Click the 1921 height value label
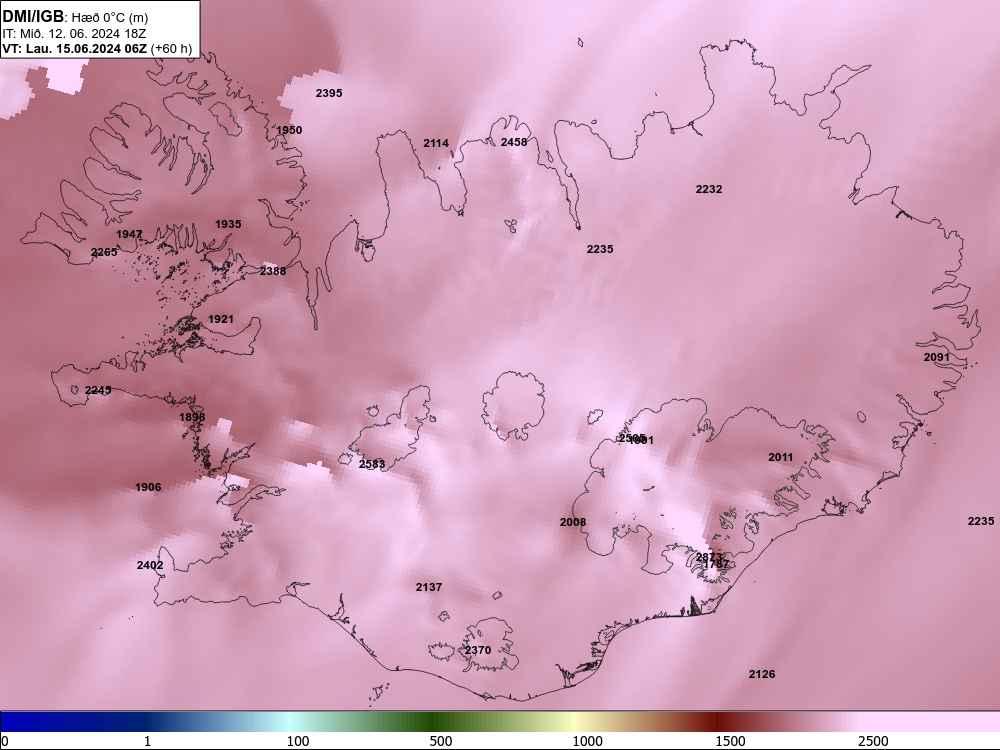Screen dimensions: 1000x750 click(221, 320)
